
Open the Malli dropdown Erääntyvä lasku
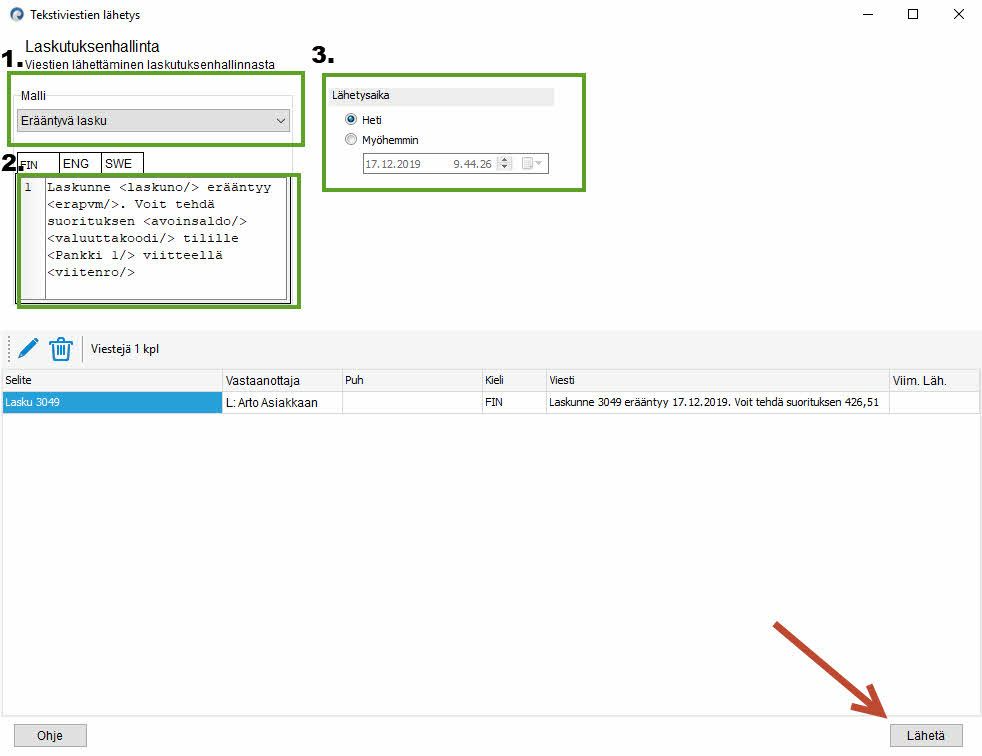(x=153, y=120)
